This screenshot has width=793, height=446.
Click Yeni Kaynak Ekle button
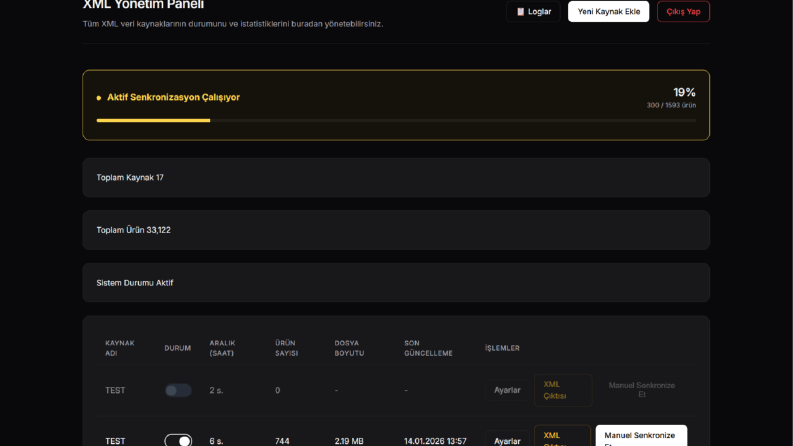click(x=608, y=12)
